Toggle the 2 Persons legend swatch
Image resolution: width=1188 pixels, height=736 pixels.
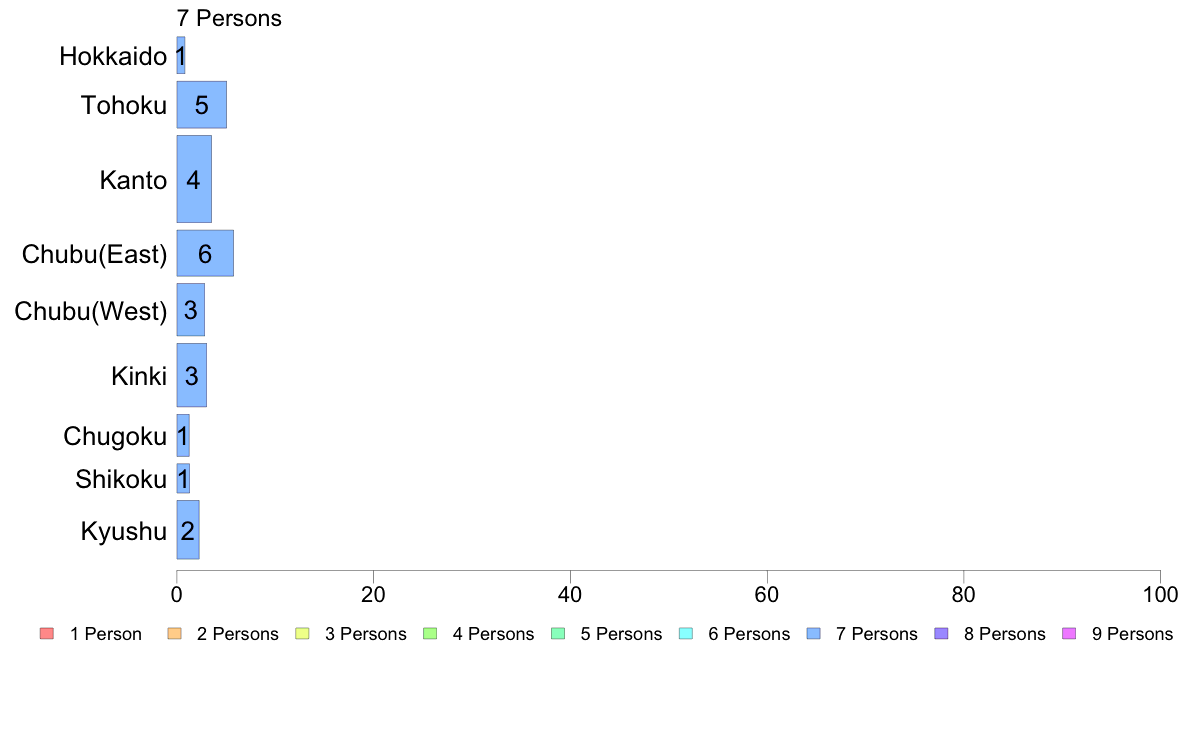(x=174, y=634)
